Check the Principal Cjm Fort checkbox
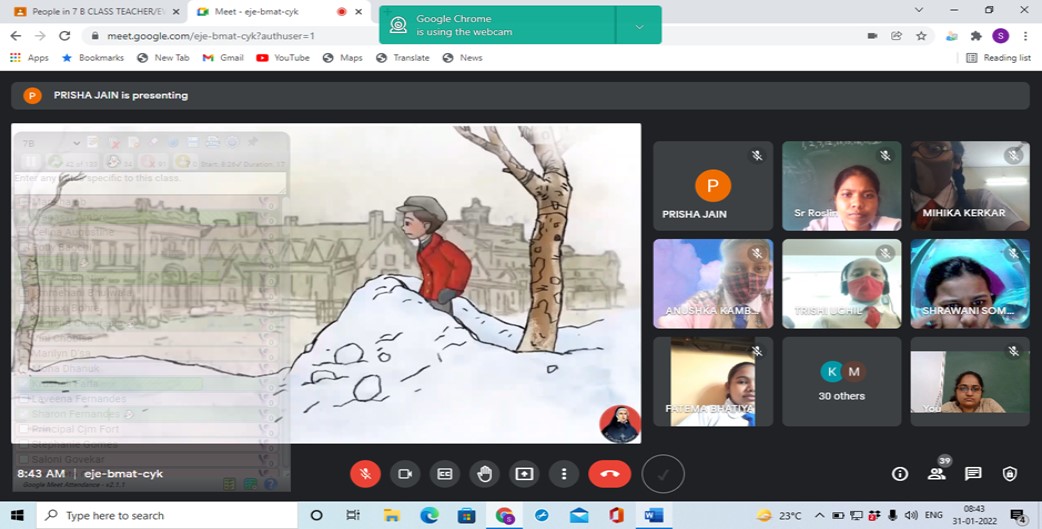This screenshot has height=529, width=1042. (23, 429)
